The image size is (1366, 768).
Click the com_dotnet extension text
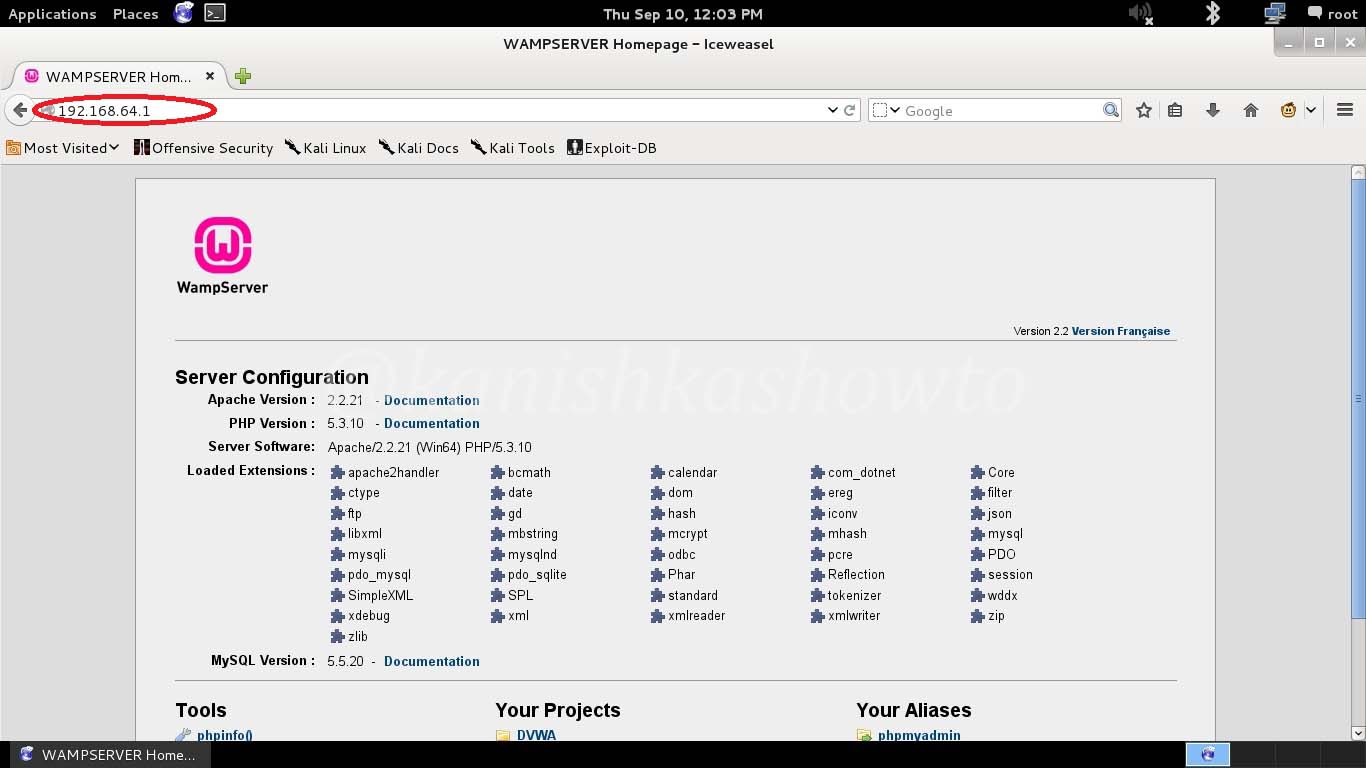pos(862,473)
